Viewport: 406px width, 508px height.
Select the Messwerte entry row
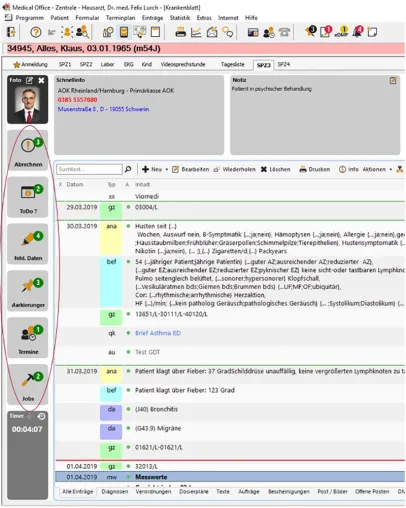point(230,477)
